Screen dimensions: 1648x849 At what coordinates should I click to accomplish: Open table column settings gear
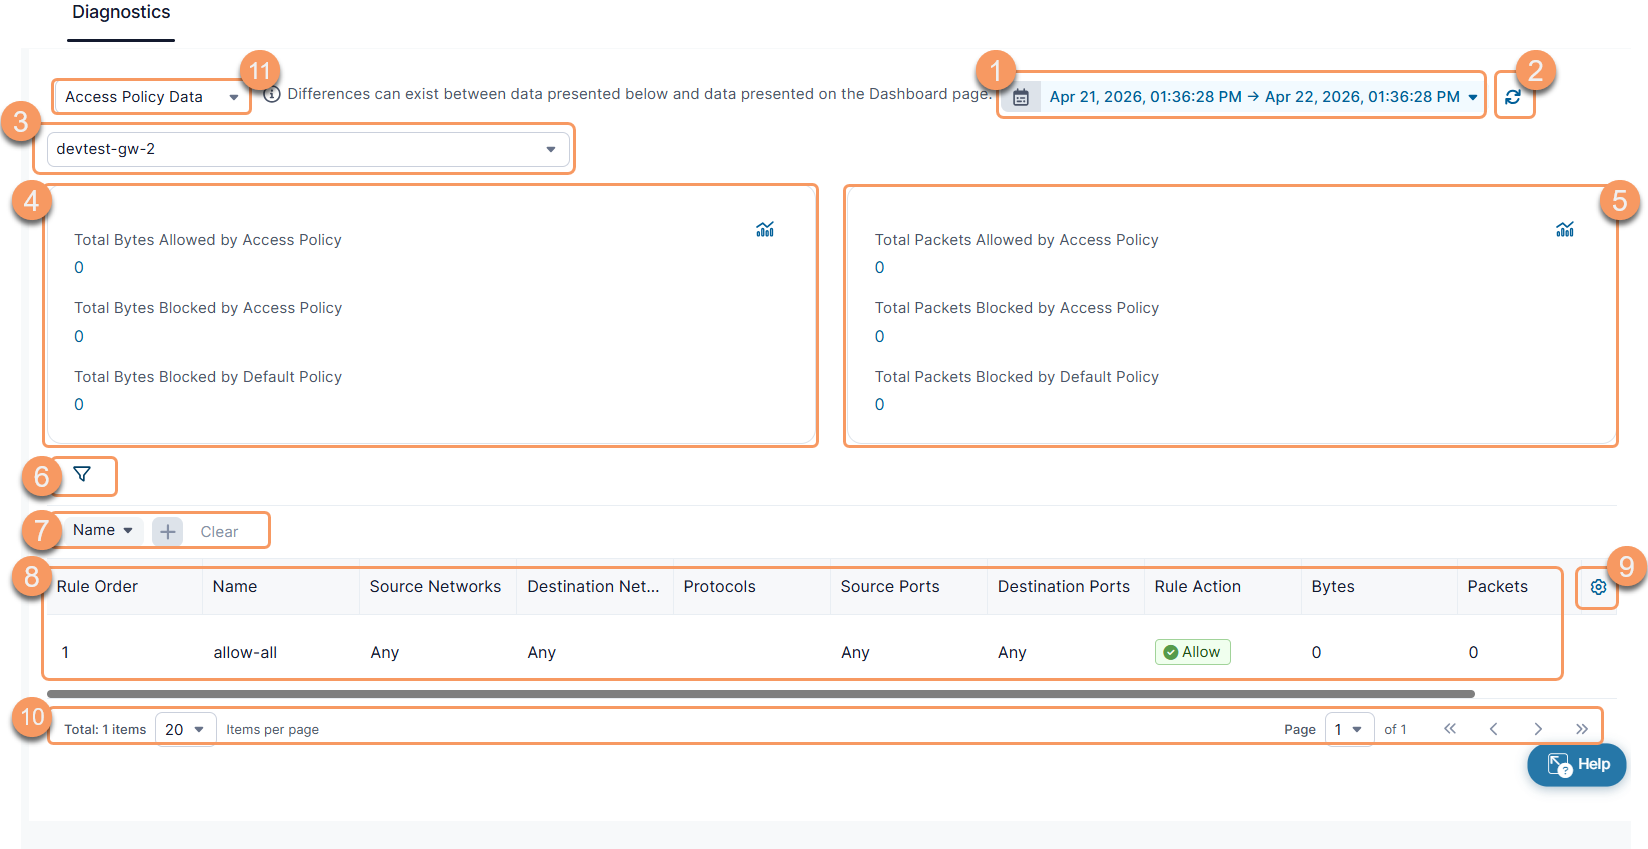coord(1598,587)
